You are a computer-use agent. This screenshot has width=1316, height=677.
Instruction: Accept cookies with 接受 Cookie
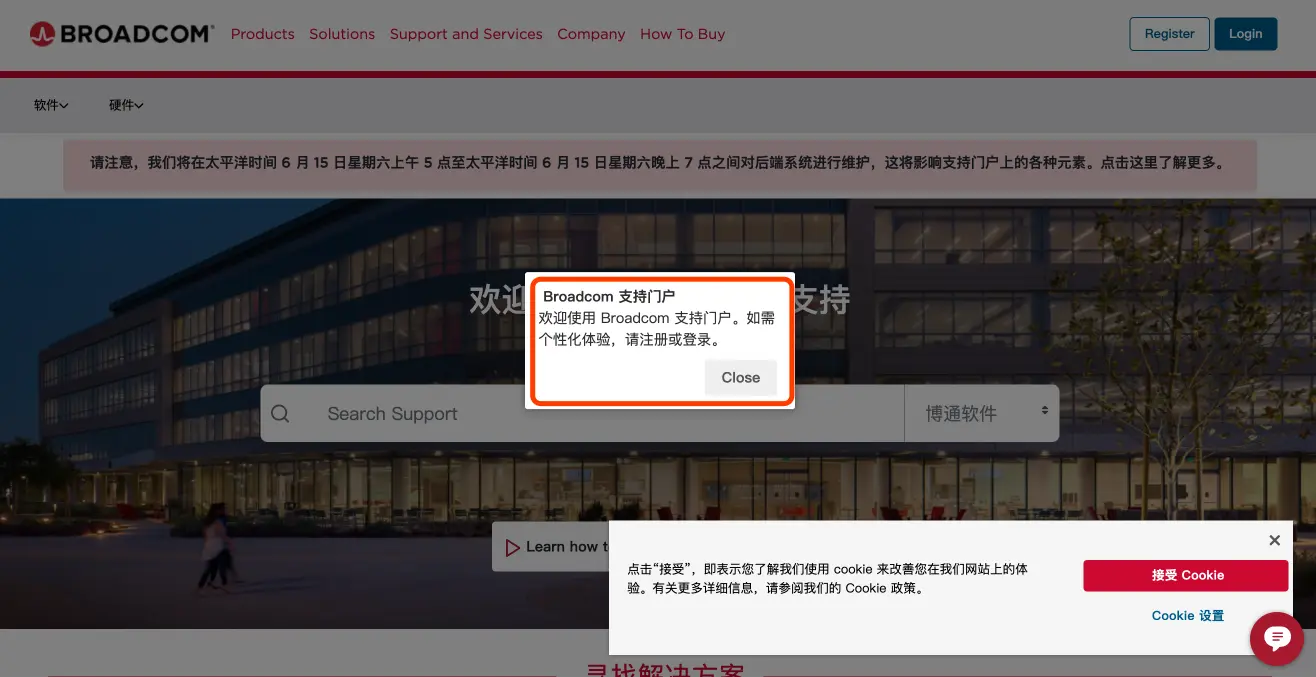point(1186,575)
